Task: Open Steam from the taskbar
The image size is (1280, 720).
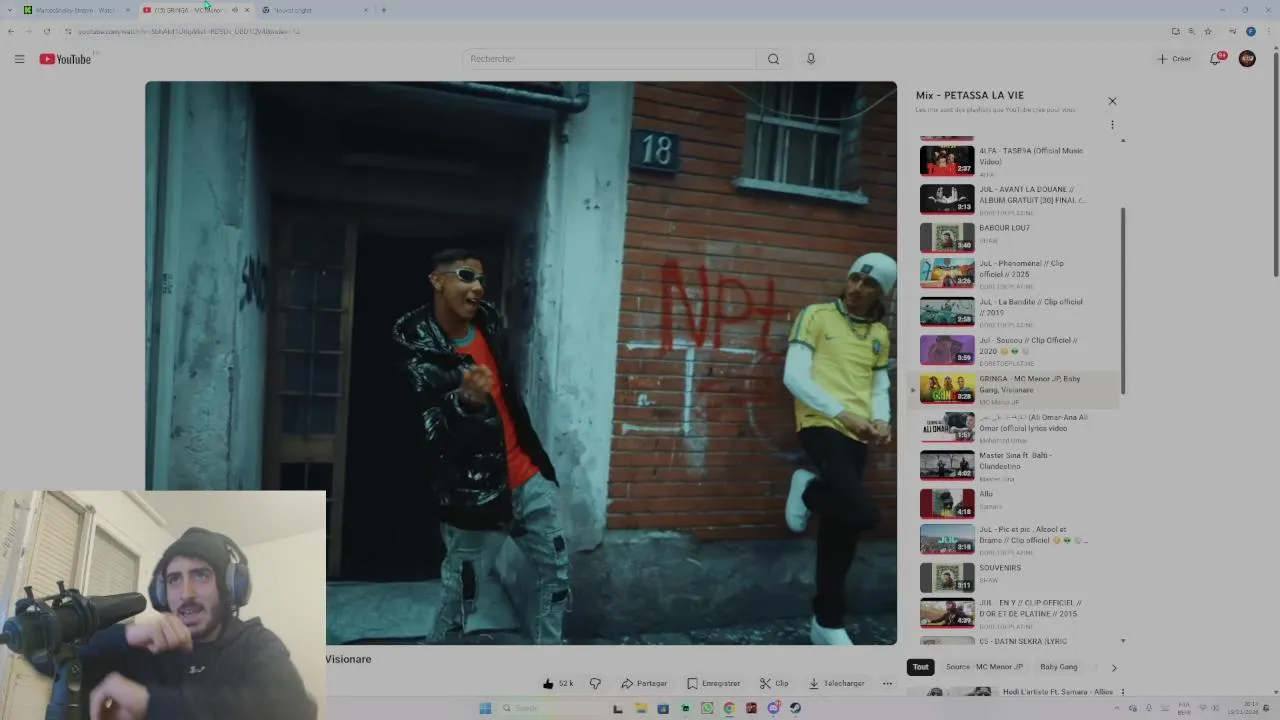Action: [795, 708]
